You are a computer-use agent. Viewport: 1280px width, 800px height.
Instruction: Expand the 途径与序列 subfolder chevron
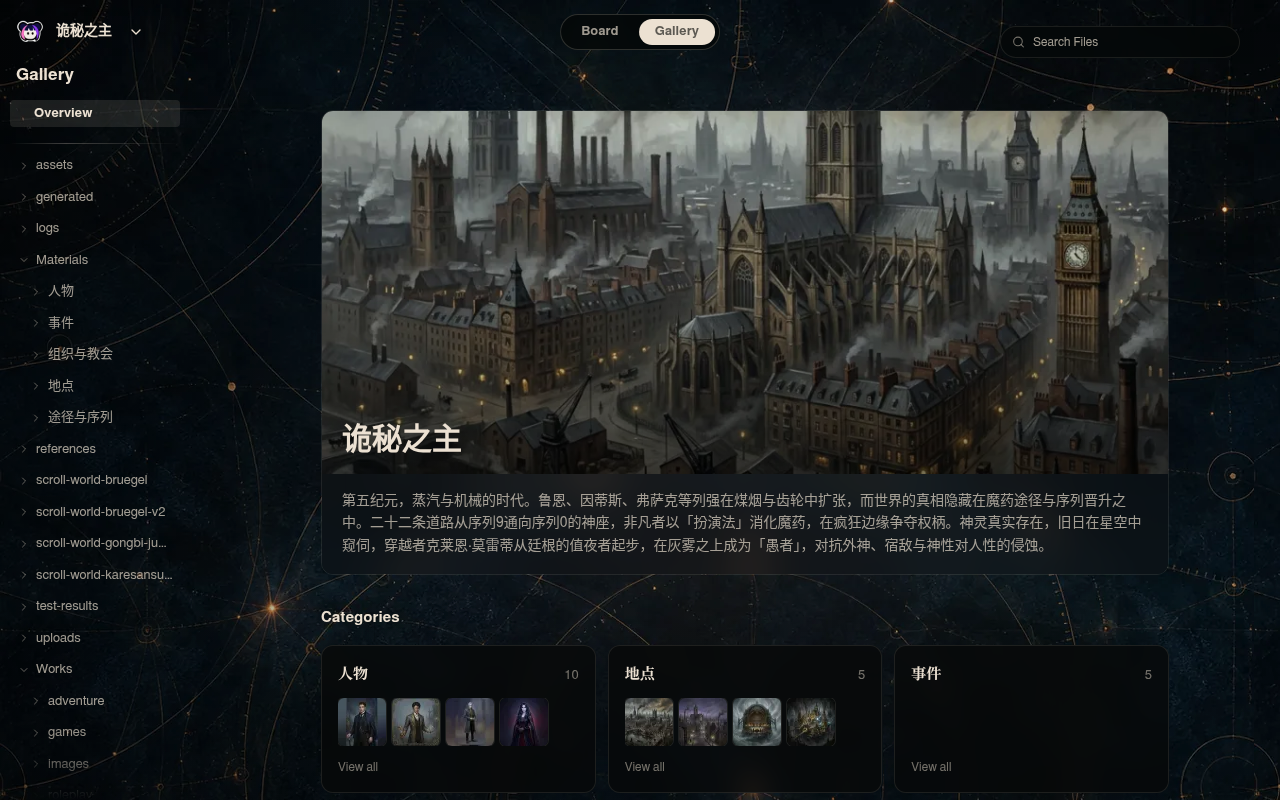click(37, 417)
